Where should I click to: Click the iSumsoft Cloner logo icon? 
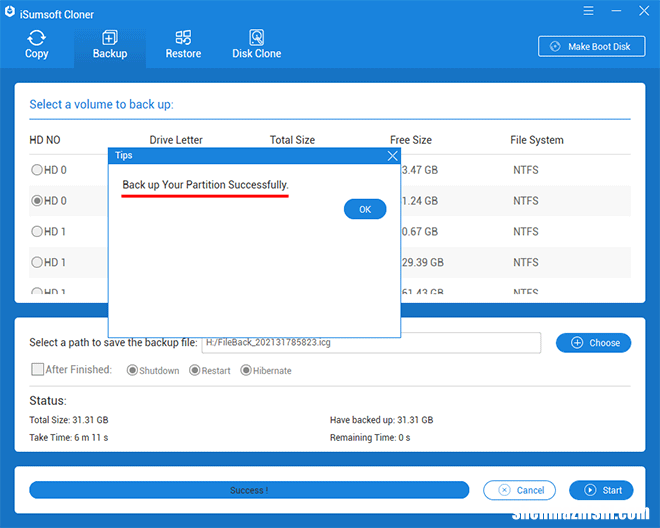click(x=10, y=12)
